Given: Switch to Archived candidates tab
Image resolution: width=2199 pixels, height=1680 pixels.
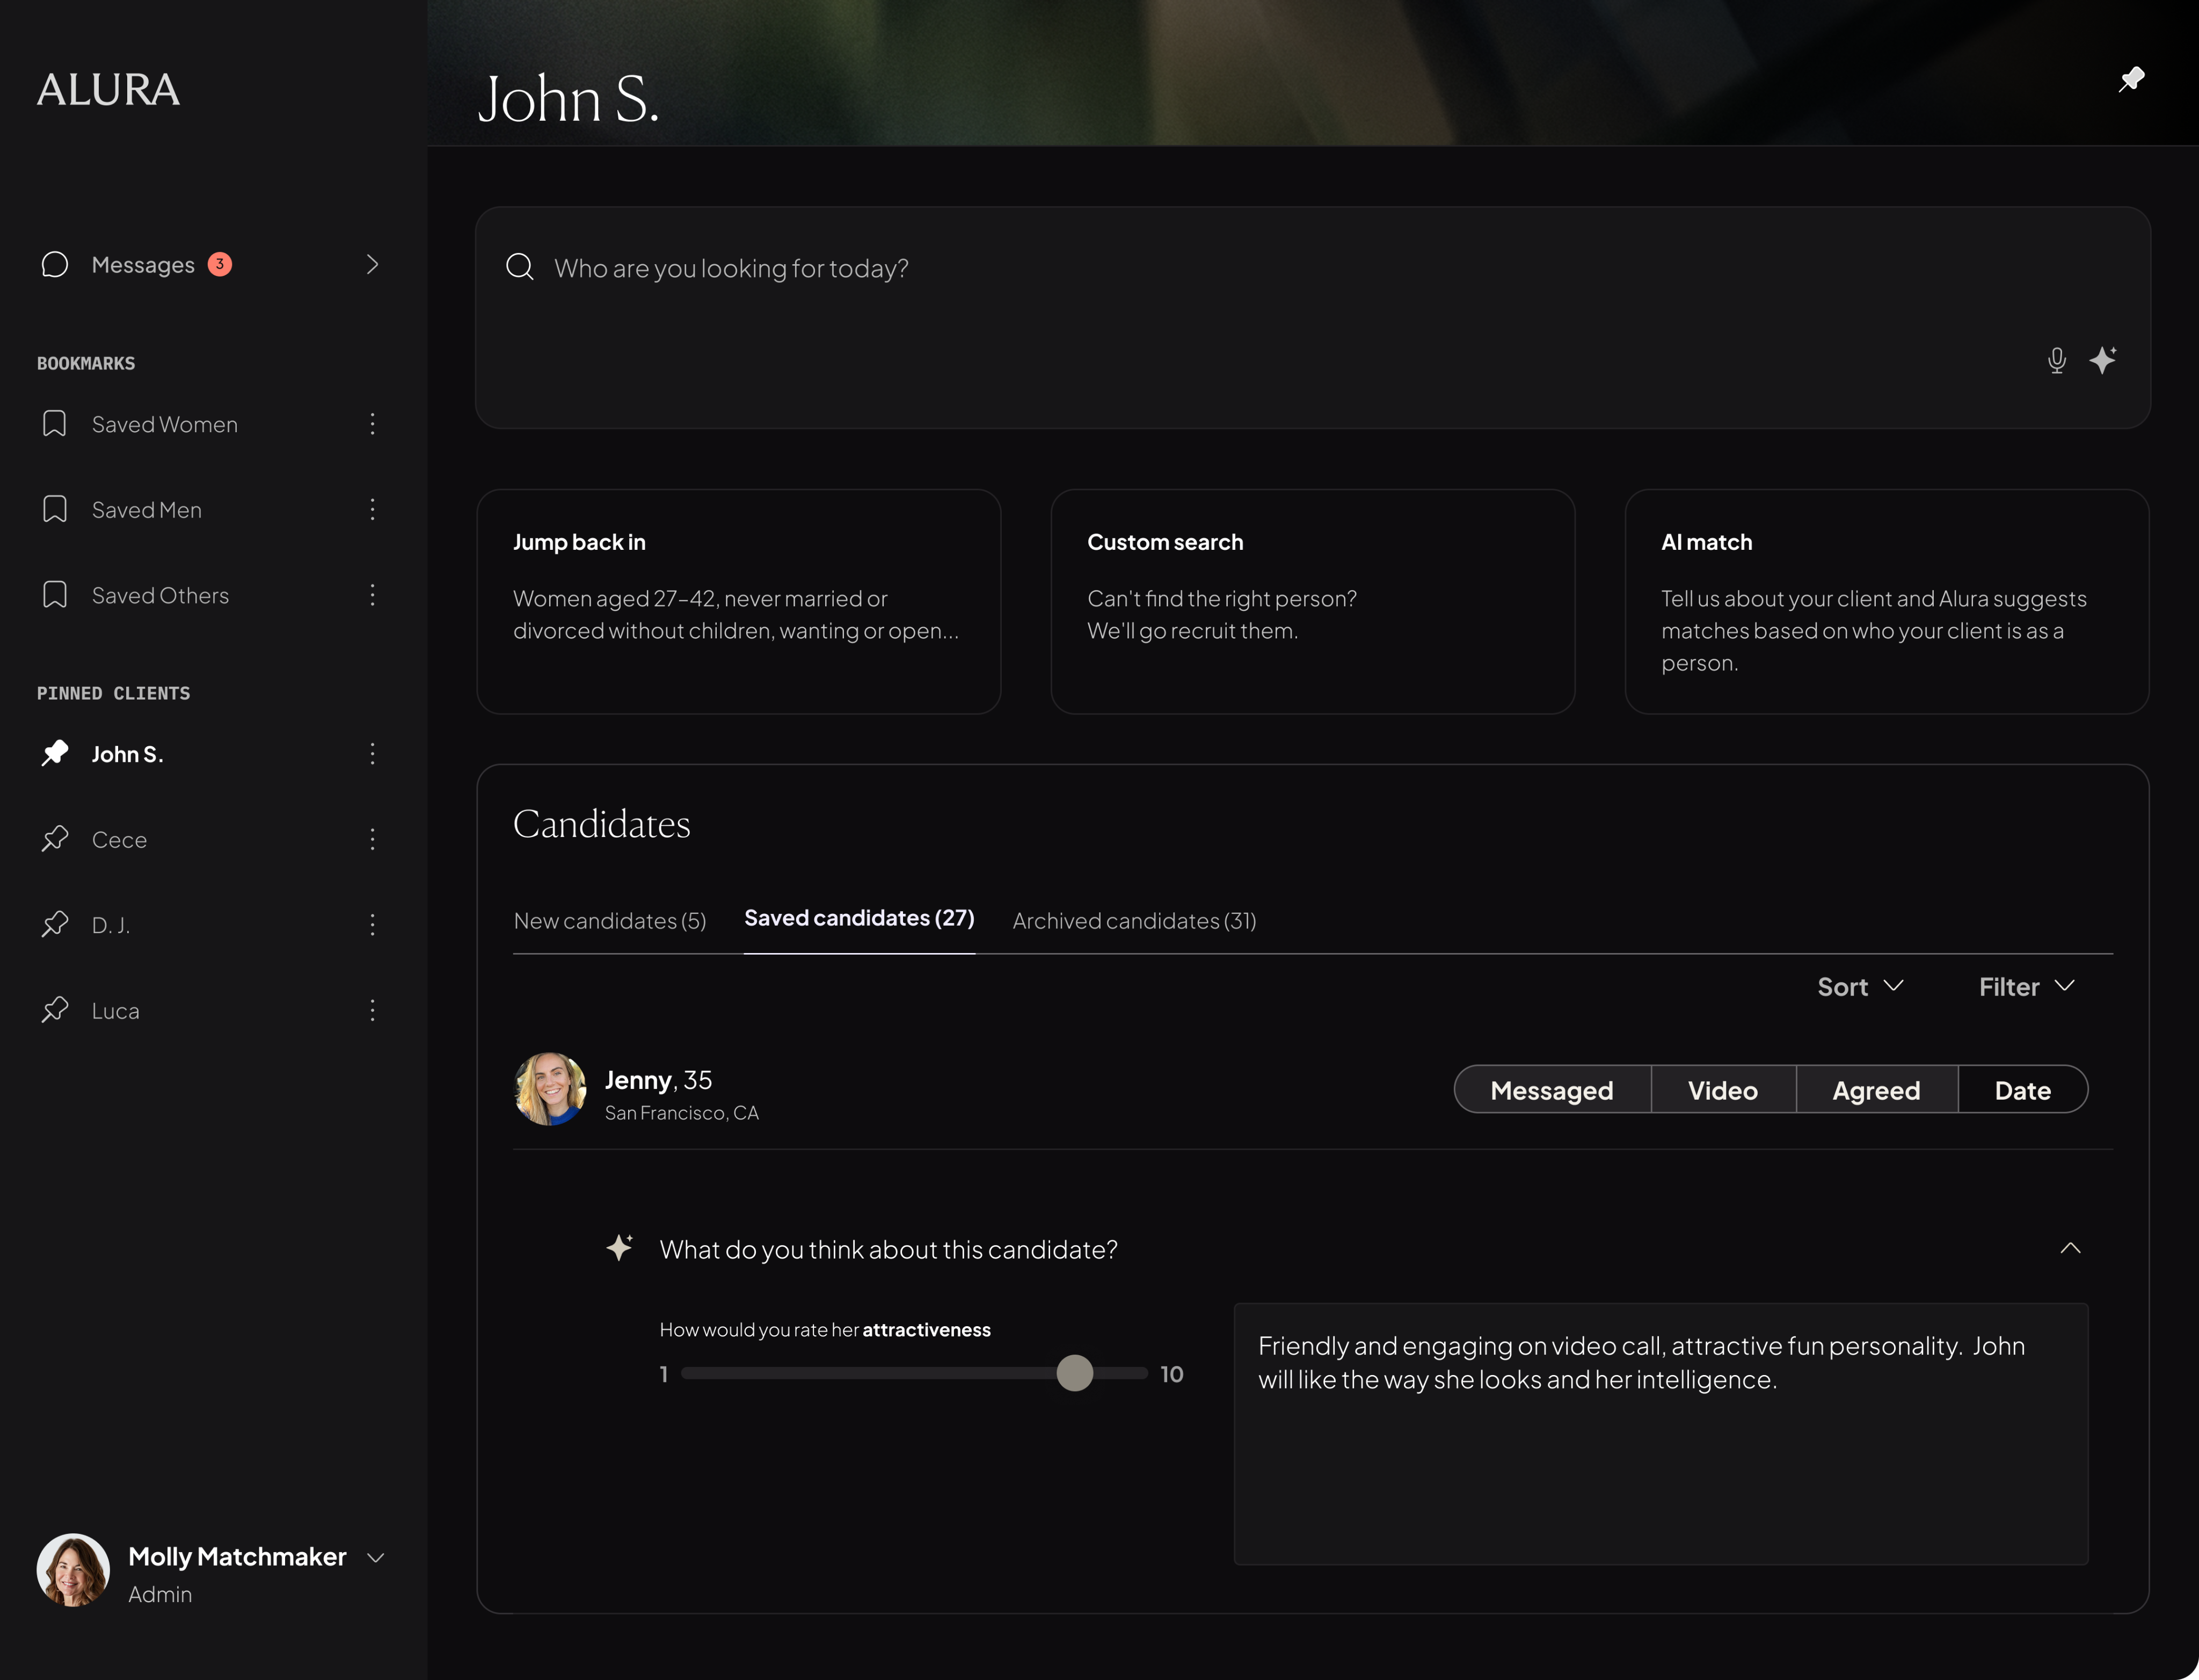Looking at the screenshot, I should click(1134, 921).
